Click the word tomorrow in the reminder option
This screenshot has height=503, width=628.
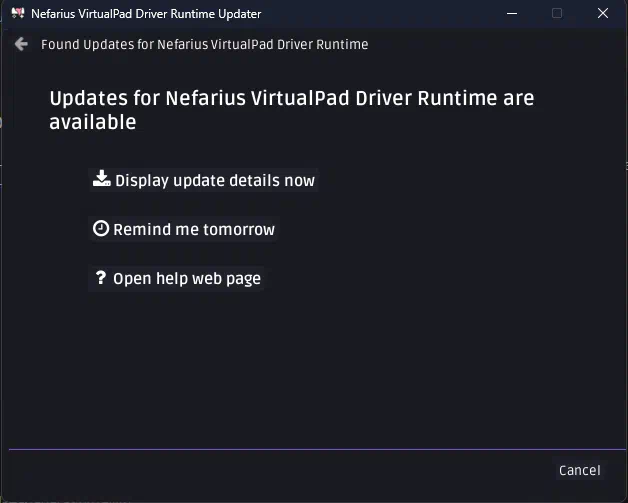240,230
